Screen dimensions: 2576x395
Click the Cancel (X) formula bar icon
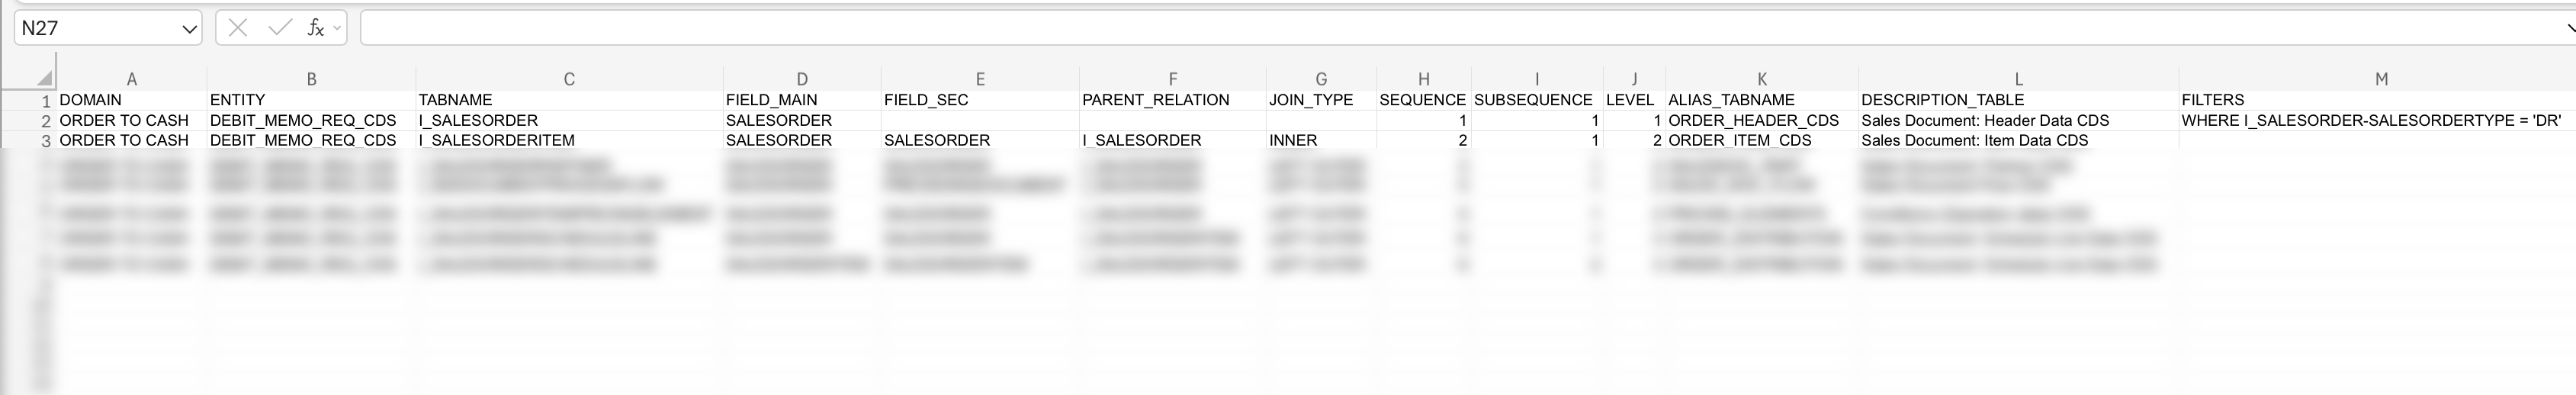[237, 28]
